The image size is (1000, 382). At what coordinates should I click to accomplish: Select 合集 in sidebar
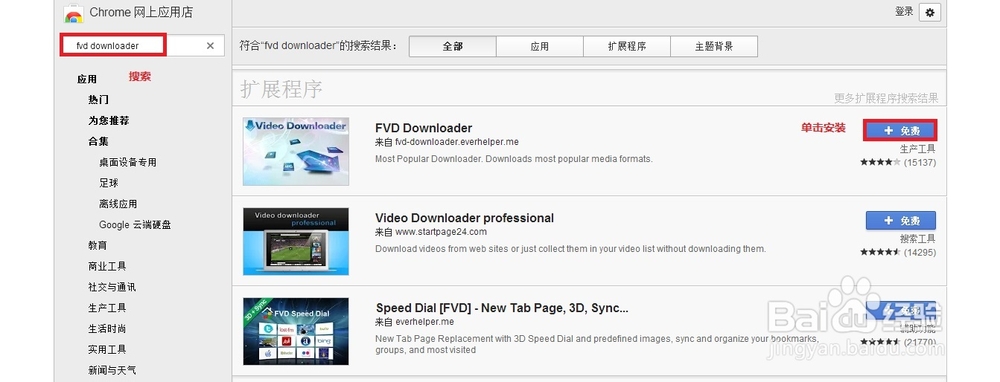tap(98, 142)
